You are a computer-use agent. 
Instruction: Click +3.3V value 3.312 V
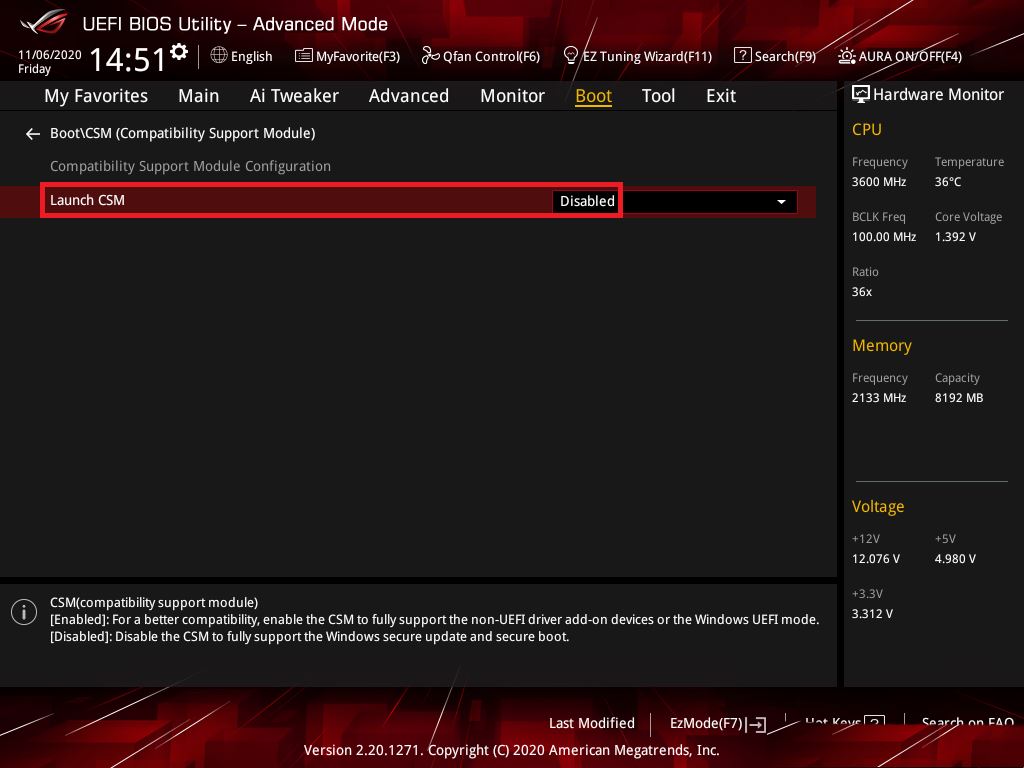point(872,614)
